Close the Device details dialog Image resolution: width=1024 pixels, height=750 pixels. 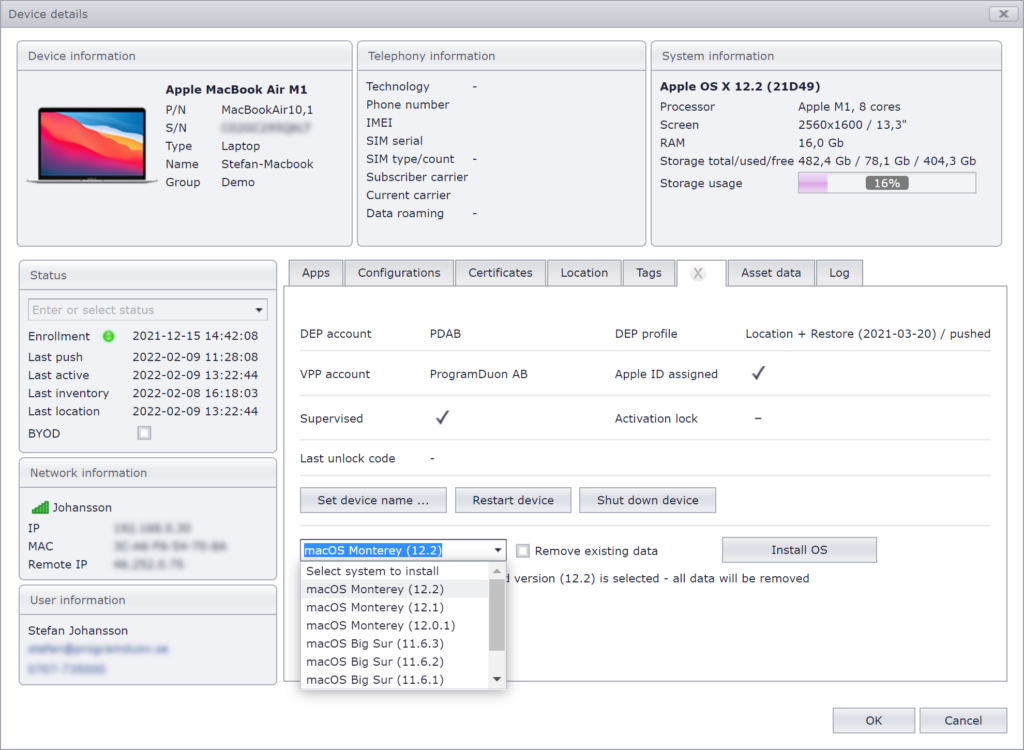[1003, 14]
